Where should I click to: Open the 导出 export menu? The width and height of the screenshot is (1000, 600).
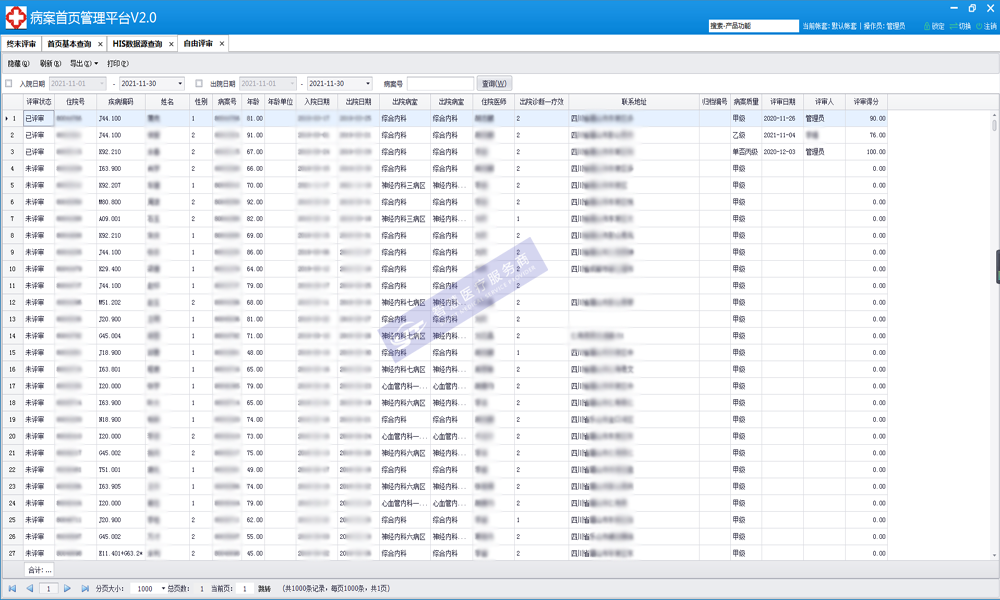coord(83,64)
